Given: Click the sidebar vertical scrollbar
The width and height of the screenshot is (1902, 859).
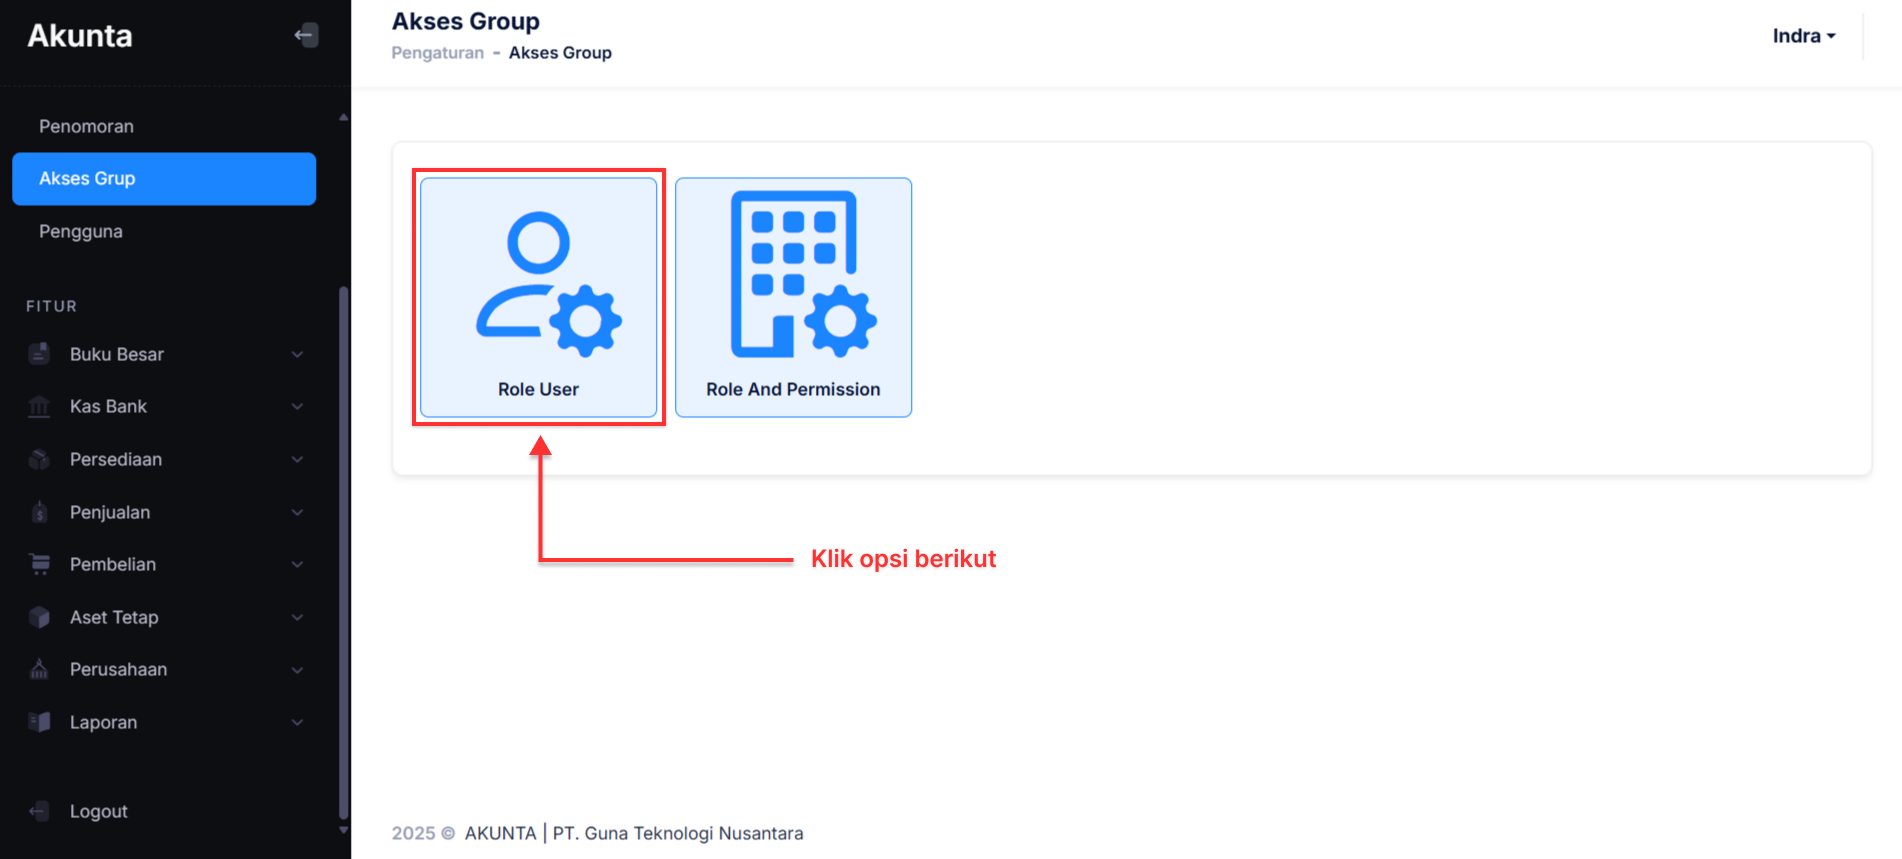Looking at the screenshot, I should pyautogui.click(x=344, y=550).
